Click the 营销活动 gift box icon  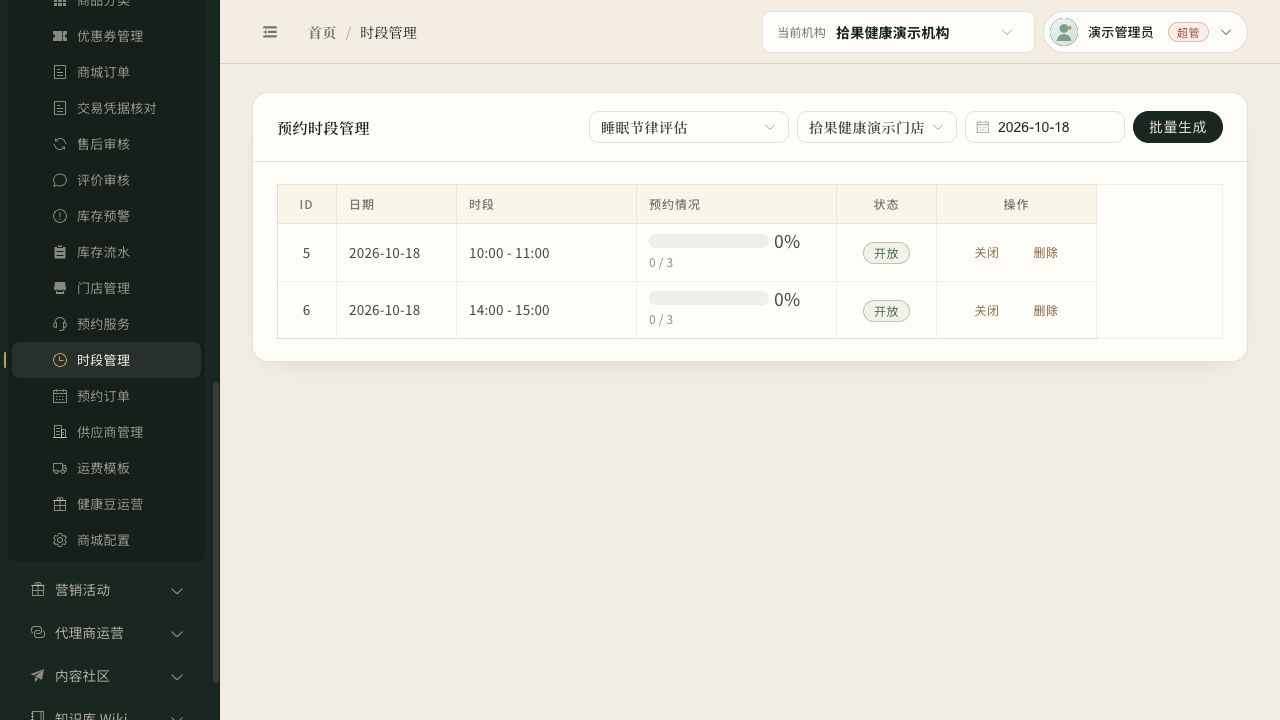(x=38, y=590)
